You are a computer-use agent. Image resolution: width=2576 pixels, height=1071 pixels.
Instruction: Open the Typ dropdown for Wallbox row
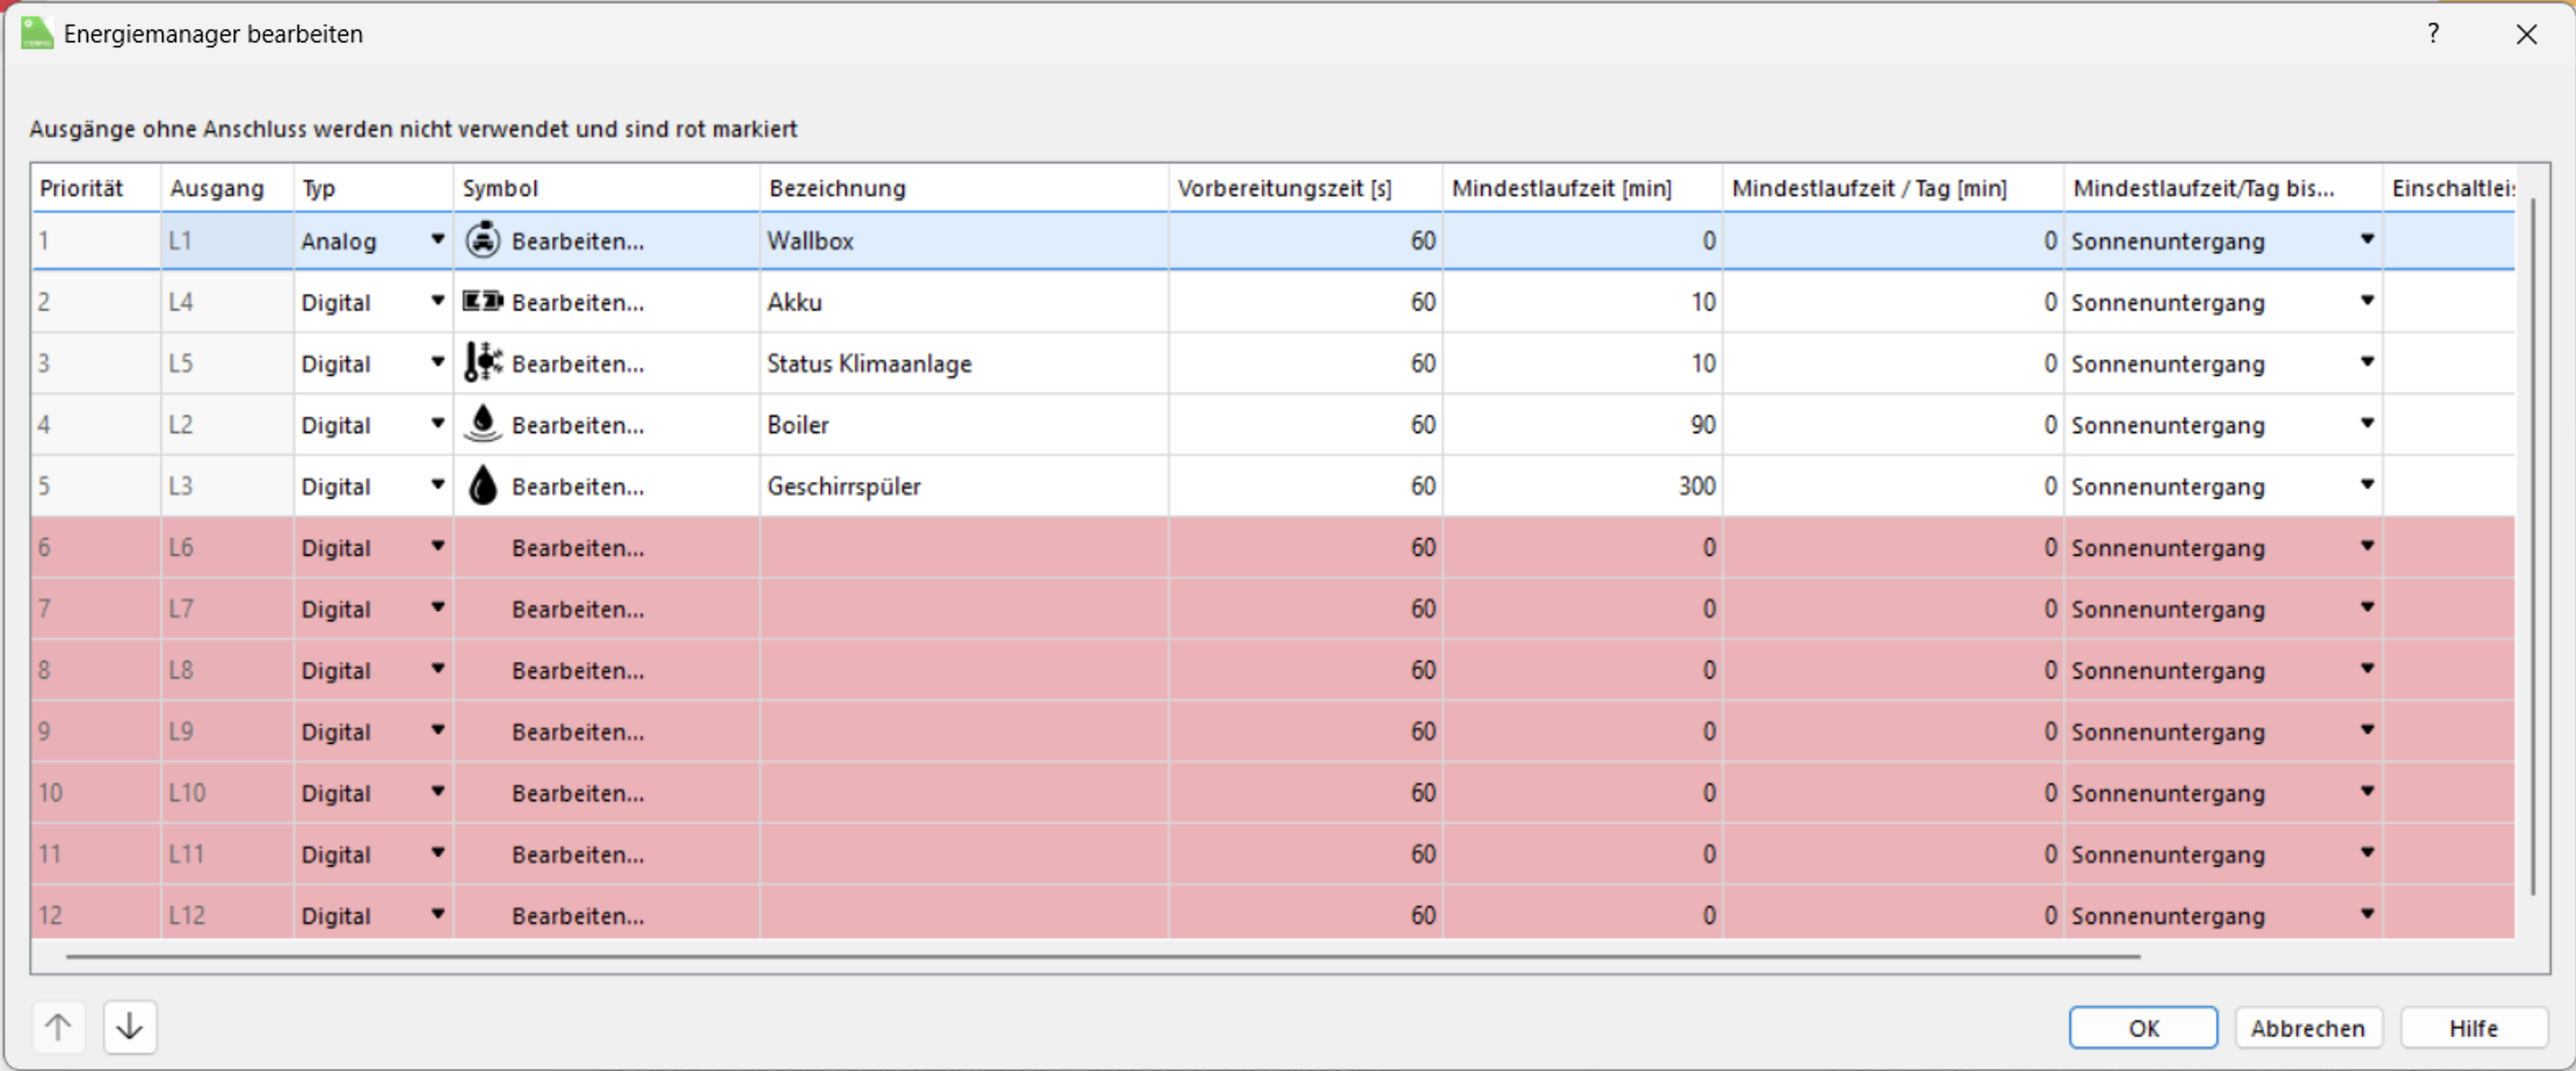437,240
